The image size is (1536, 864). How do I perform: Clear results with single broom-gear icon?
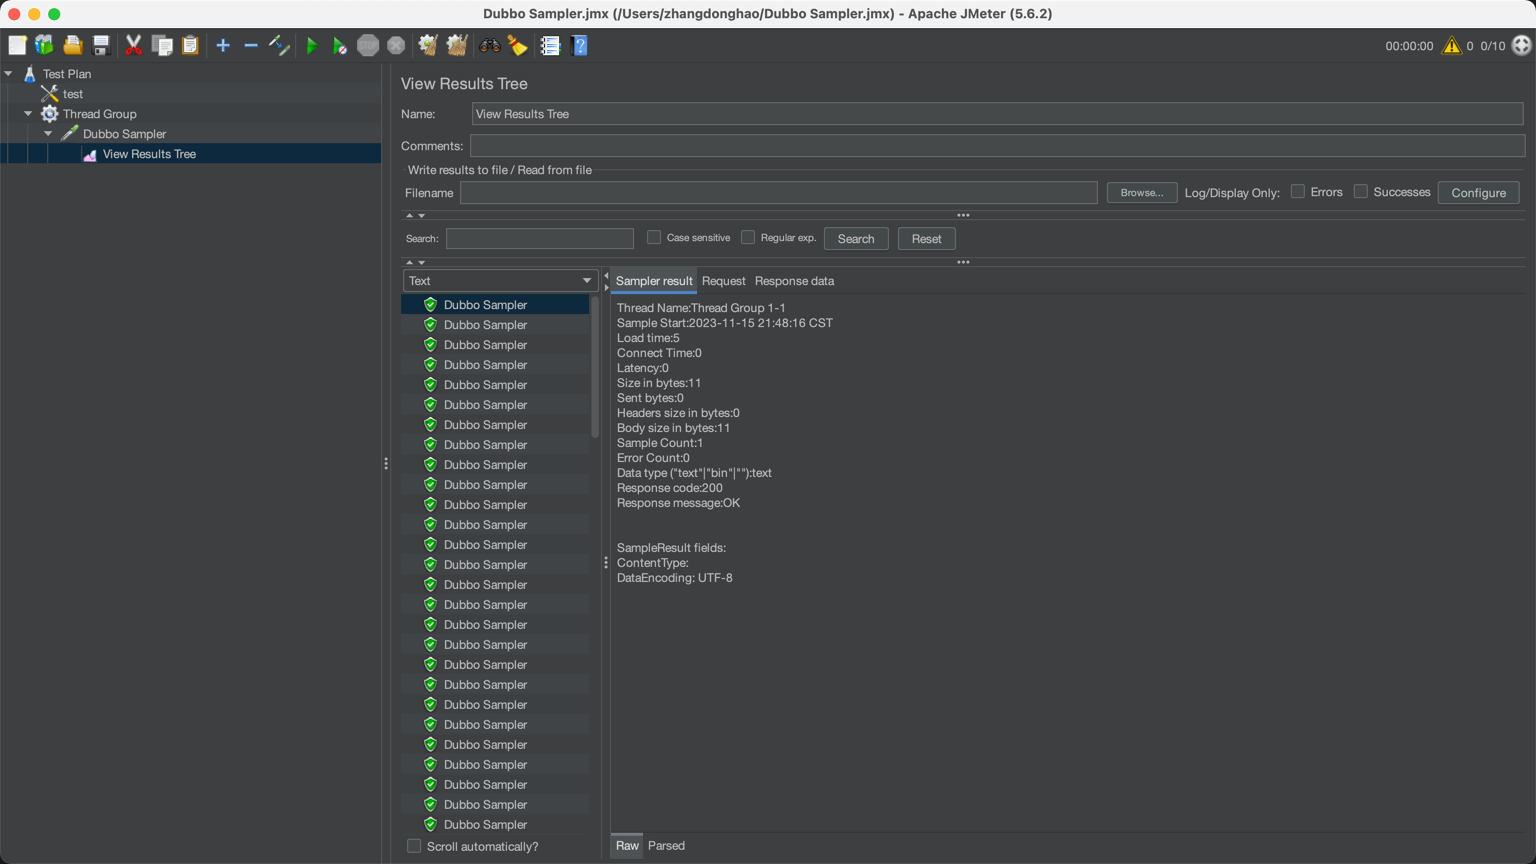428,45
